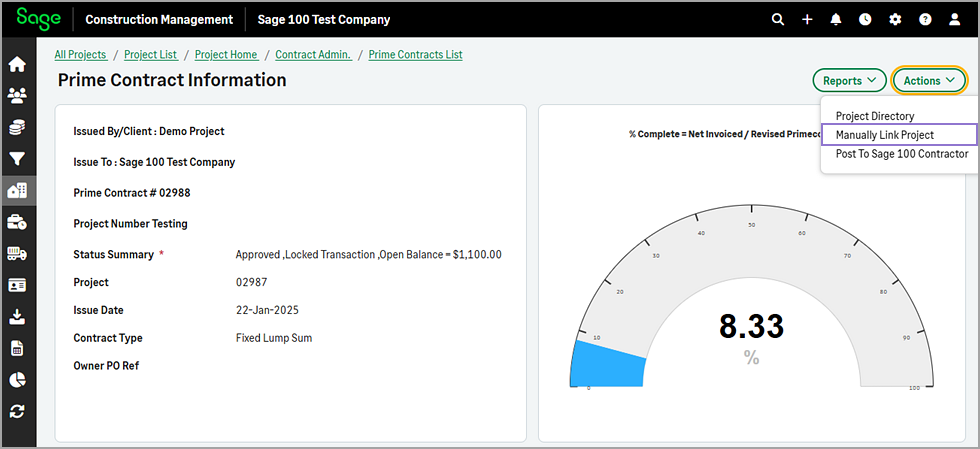Open Contract Admin. breadcrumb link
Screen dimensions: 980x449
(314, 54)
